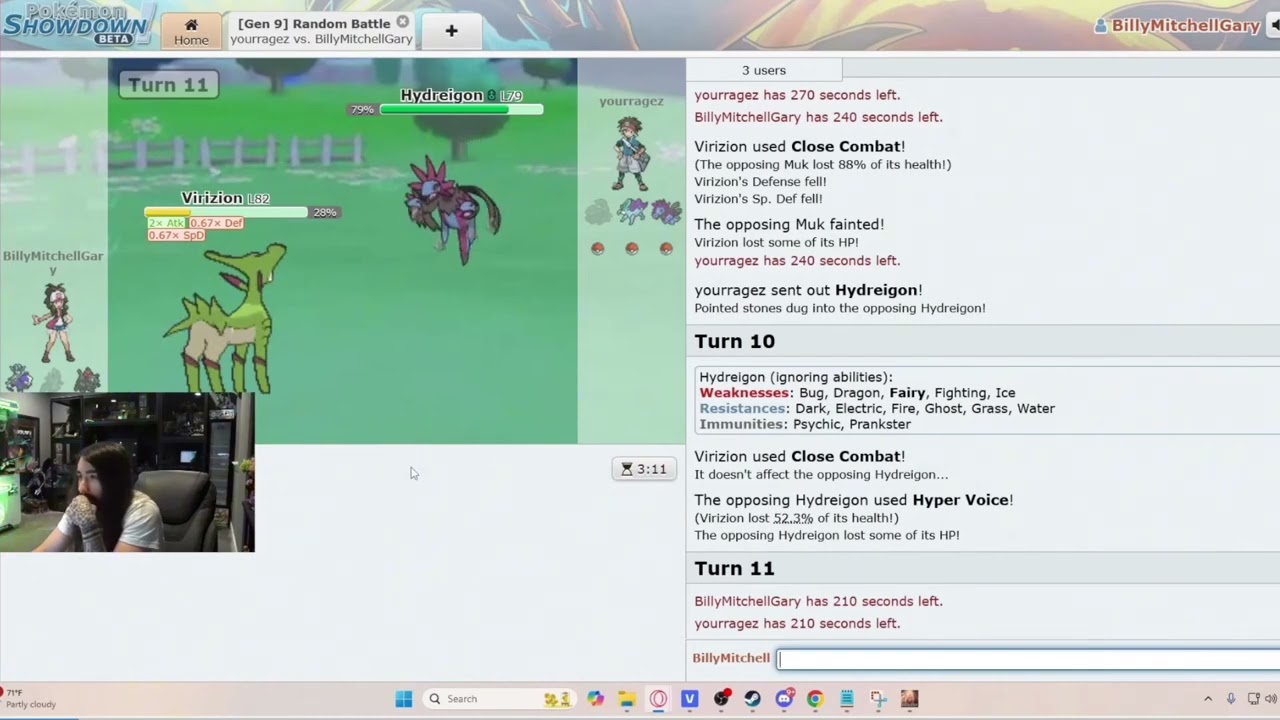Click your first team Pokemon icon

point(20,378)
